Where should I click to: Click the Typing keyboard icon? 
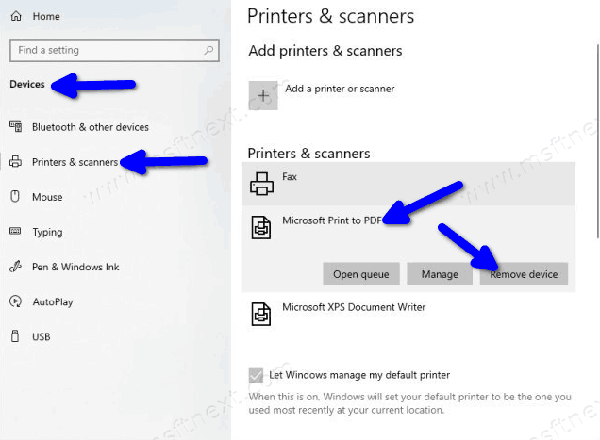tap(15, 231)
